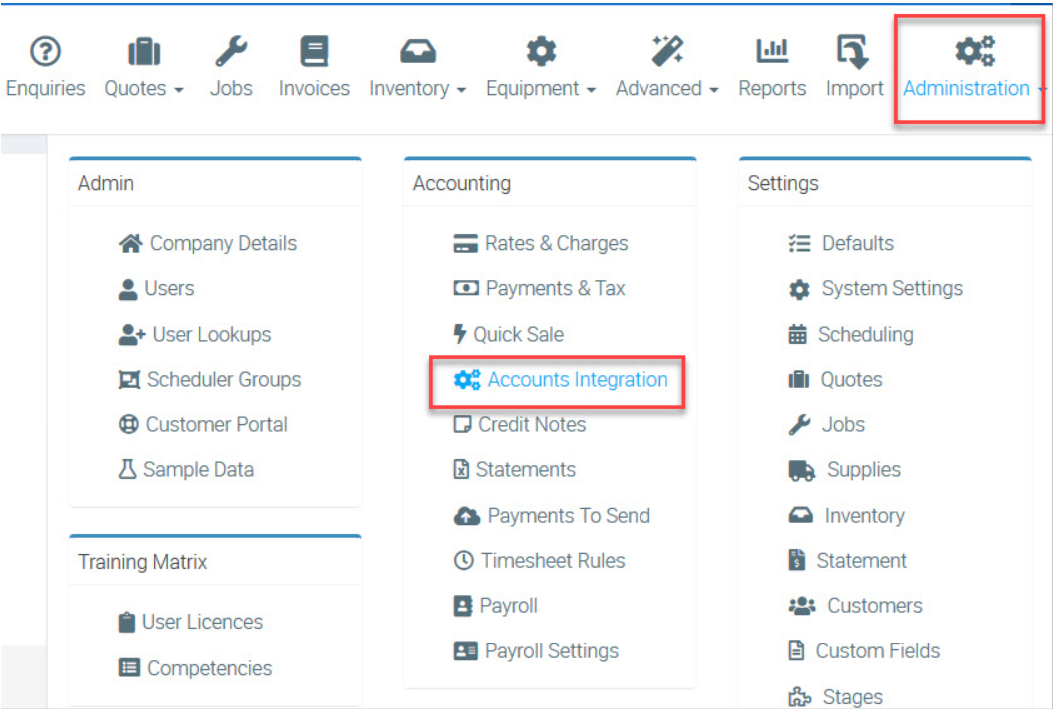Viewport: 1055px width, 712px height.
Task: Expand the Inventory dropdown menu
Action: tap(418, 88)
